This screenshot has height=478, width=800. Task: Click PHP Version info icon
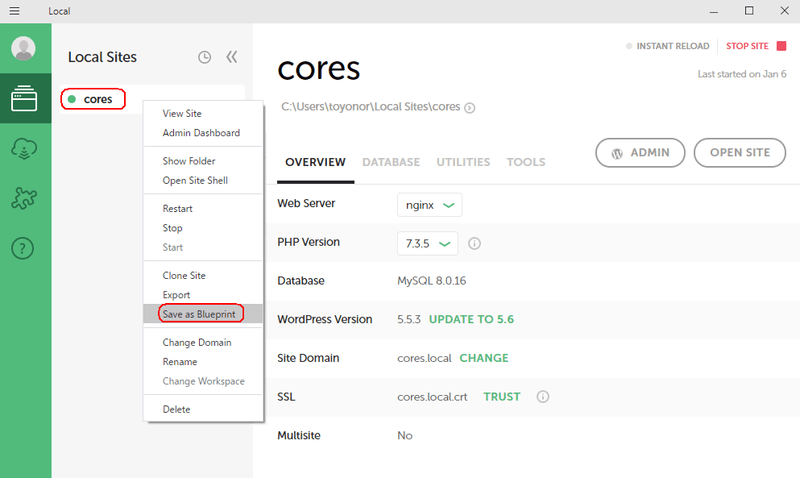(x=474, y=243)
